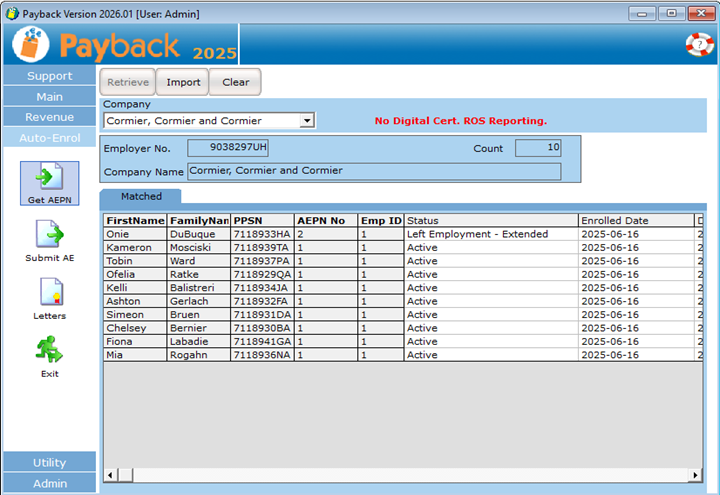The image size is (720, 495).
Task: Click the Exit running man icon
Action: 49,351
